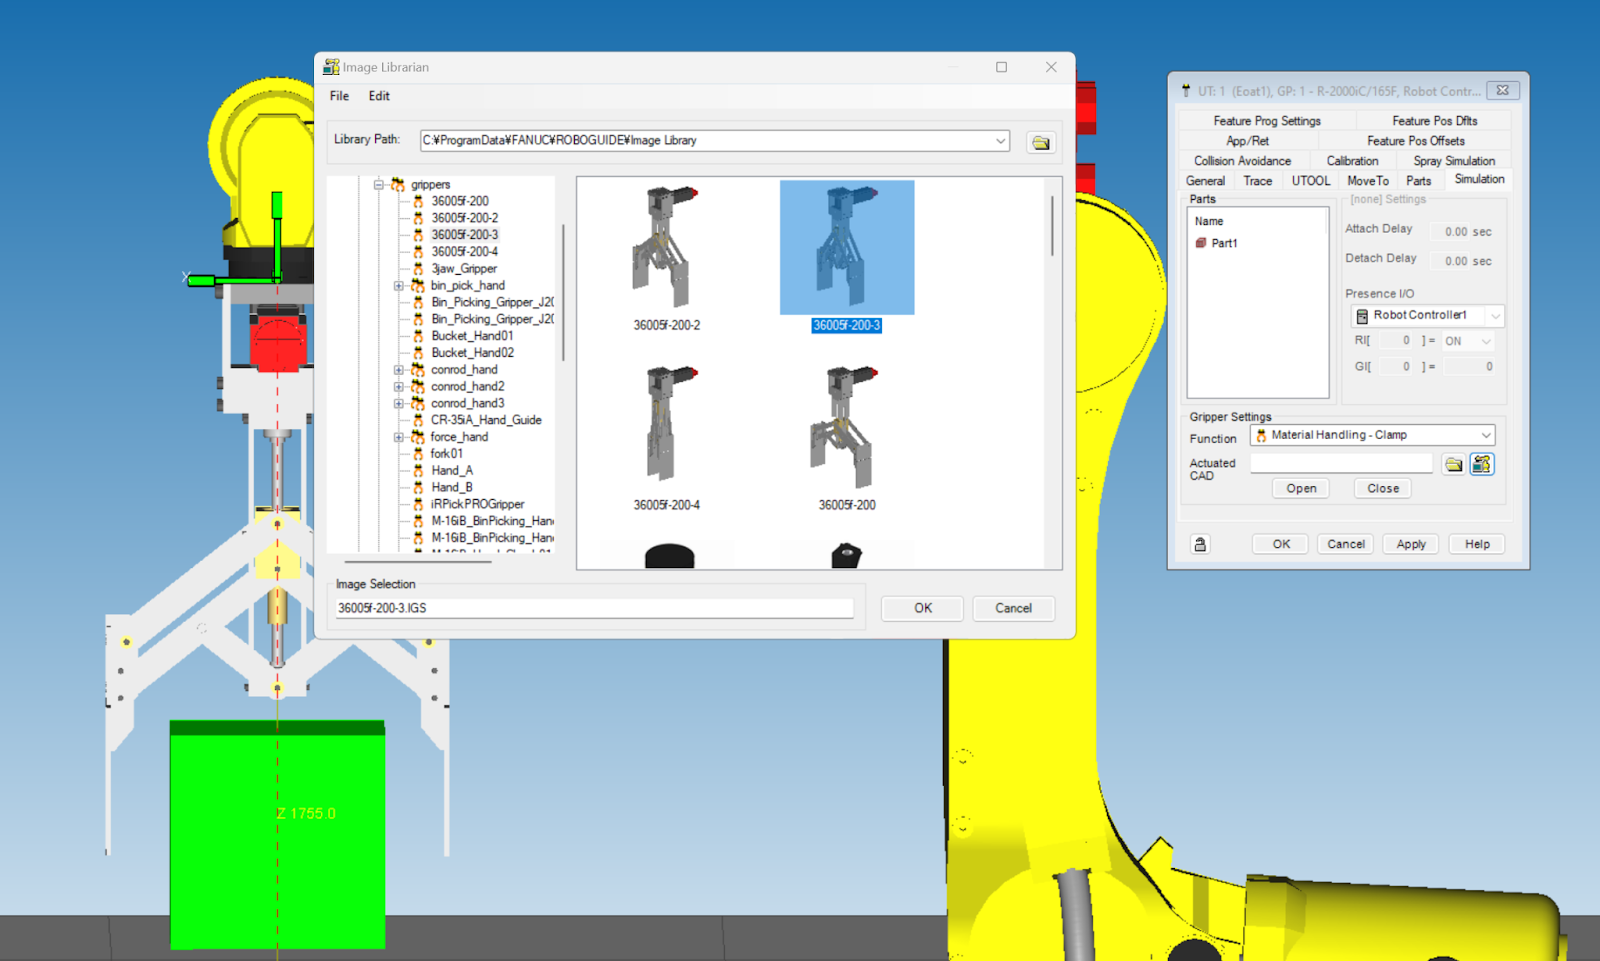
Task: Click Help in the tool properties window
Action: coord(1477,545)
